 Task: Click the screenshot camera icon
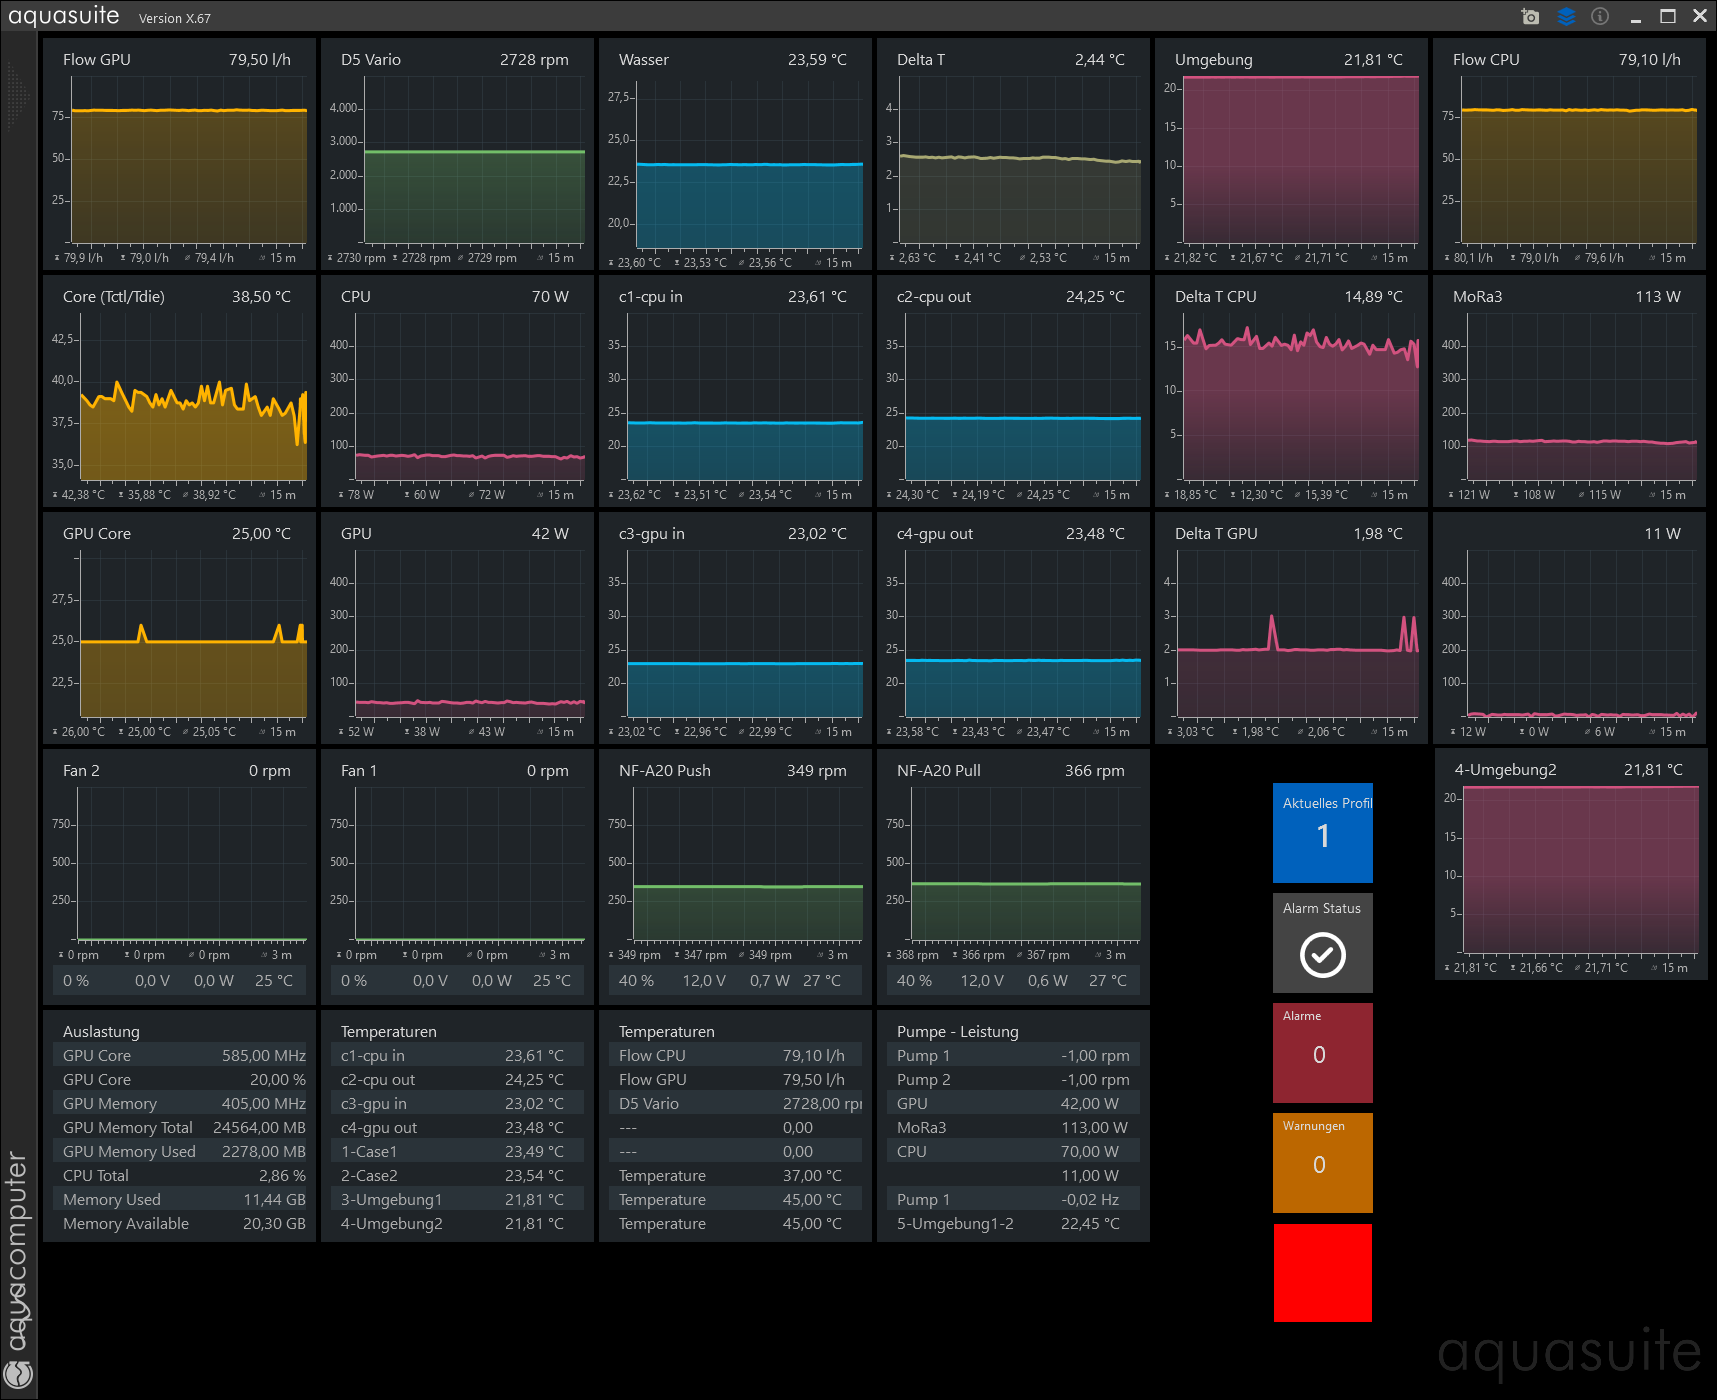1530,16
